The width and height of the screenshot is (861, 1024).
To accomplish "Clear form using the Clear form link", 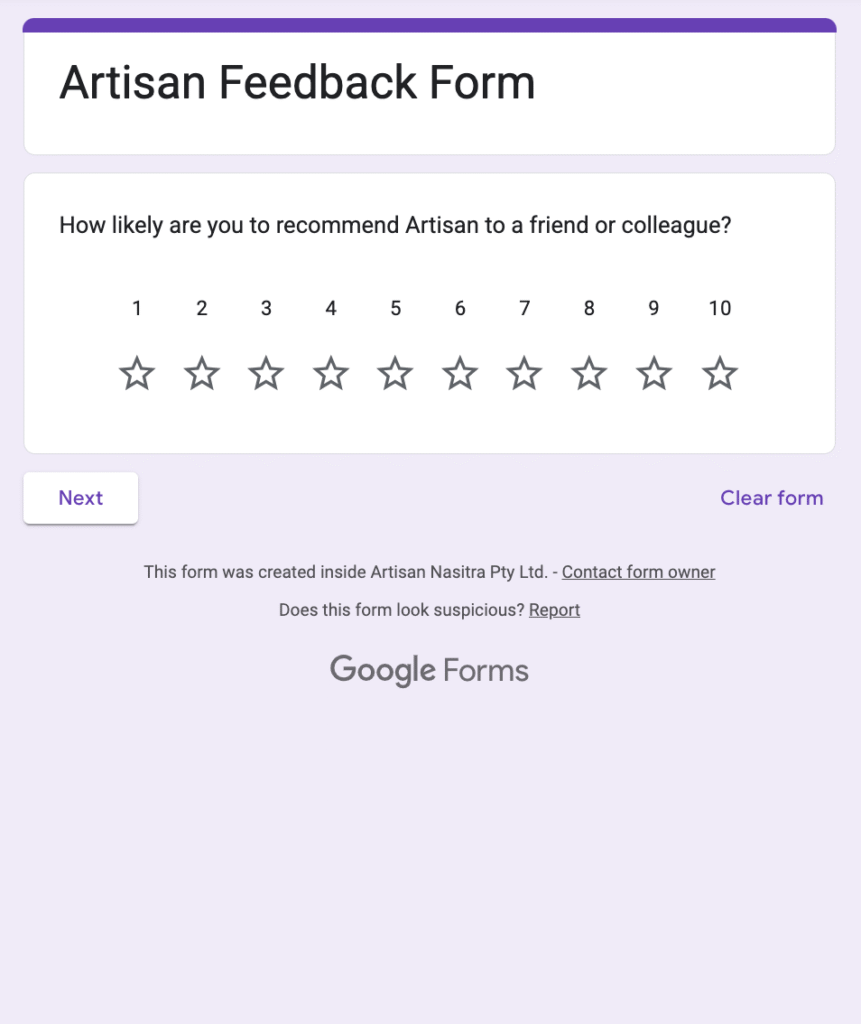I will pos(772,498).
